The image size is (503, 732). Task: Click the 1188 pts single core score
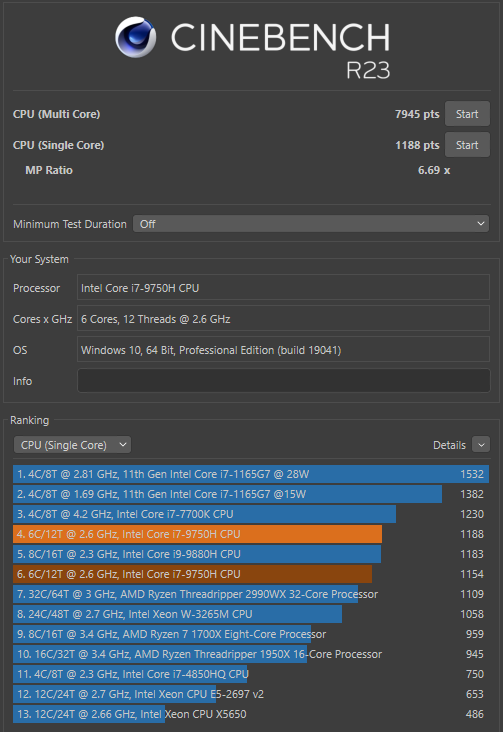tap(417, 145)
